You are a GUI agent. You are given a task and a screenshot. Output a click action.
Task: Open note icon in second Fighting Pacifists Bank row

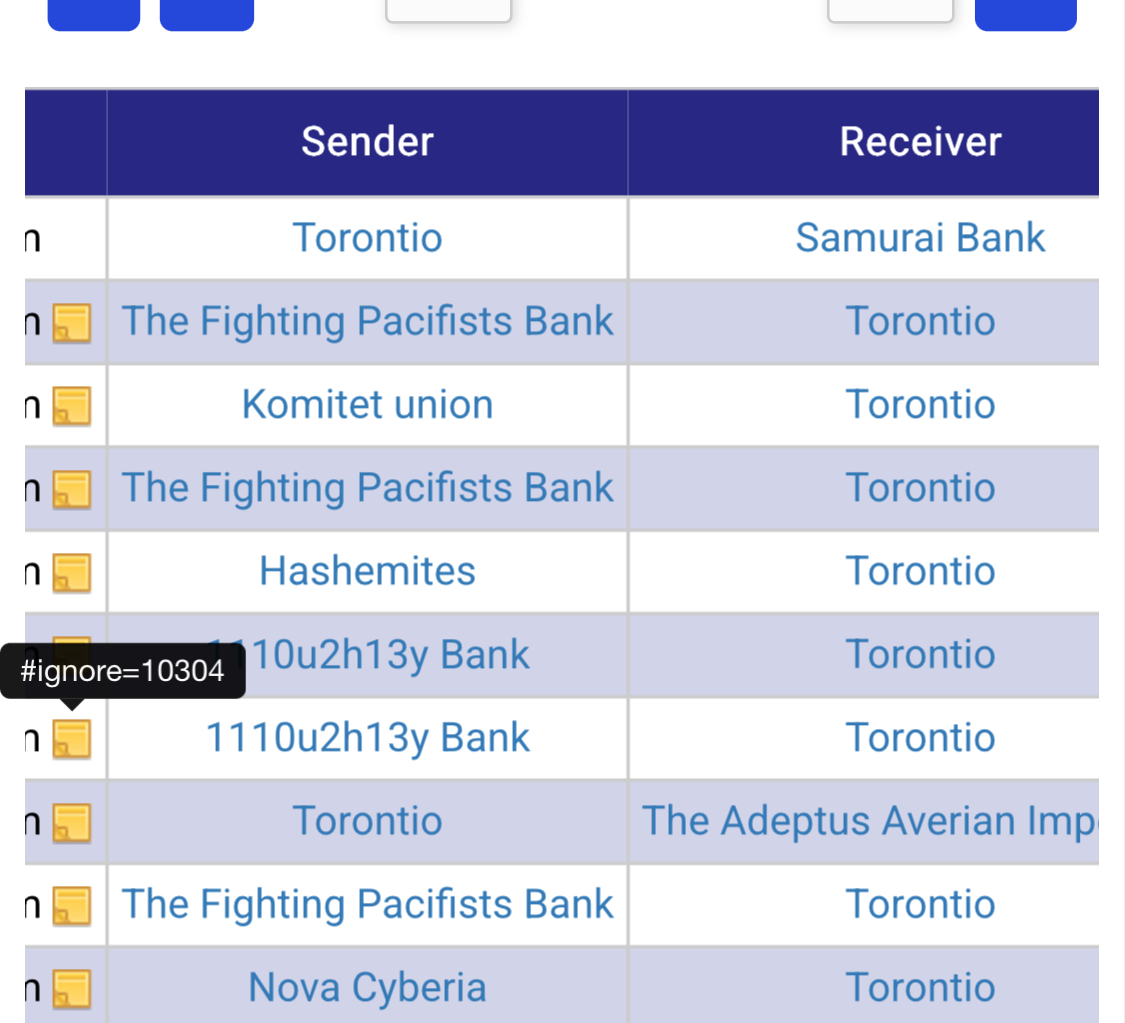72,489
